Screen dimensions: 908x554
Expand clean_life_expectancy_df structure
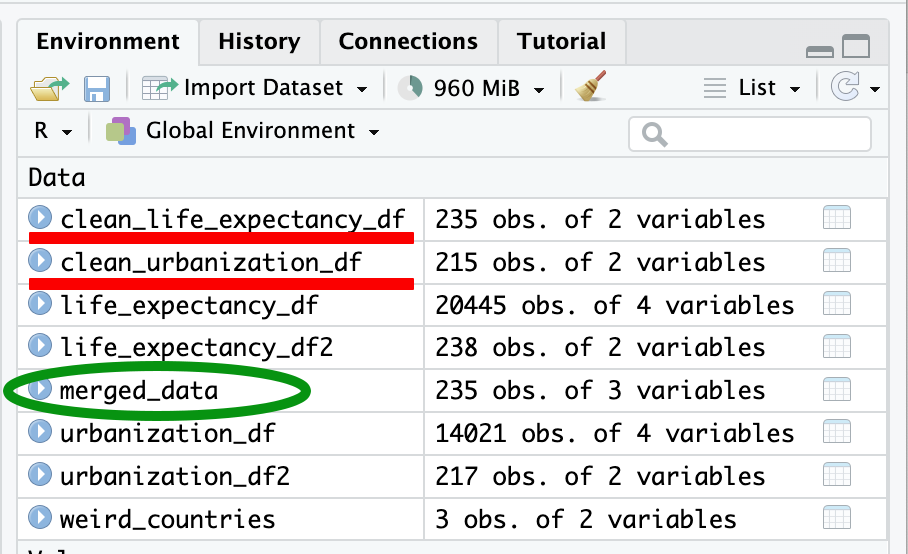[x=40, y=218]
